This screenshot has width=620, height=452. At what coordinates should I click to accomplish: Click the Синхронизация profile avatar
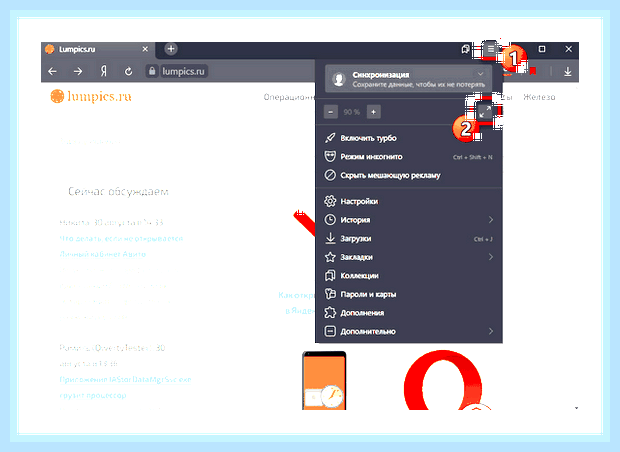[338, 79]
